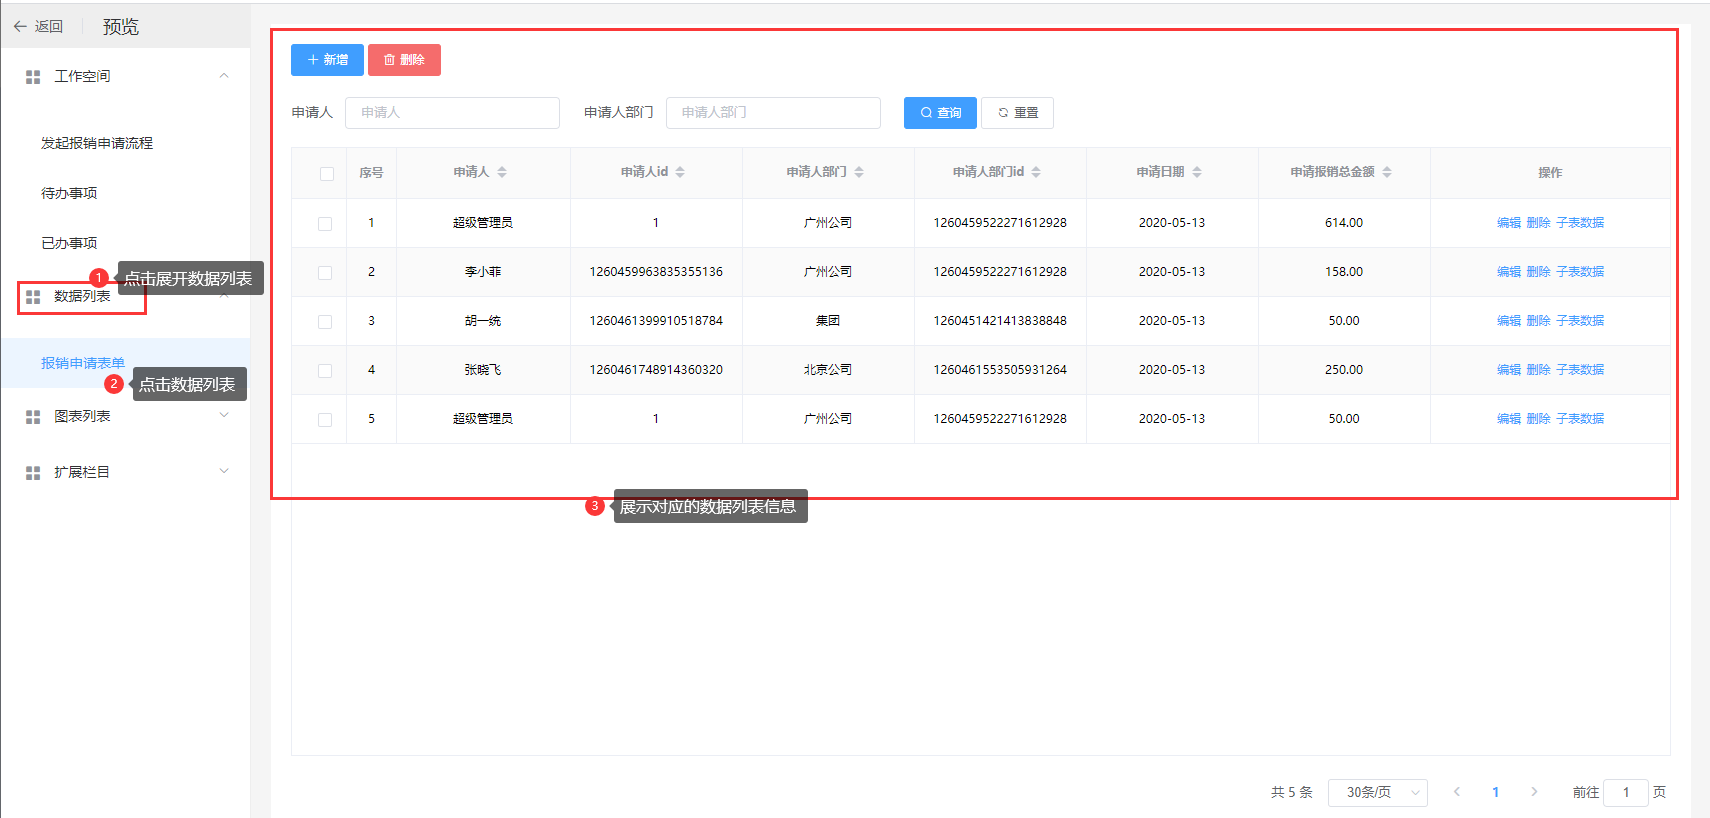Check the checkbox for row 2 (李小菲)
Image resolution: width=1710 pixels, height=818 pixels.
point(325,273)
